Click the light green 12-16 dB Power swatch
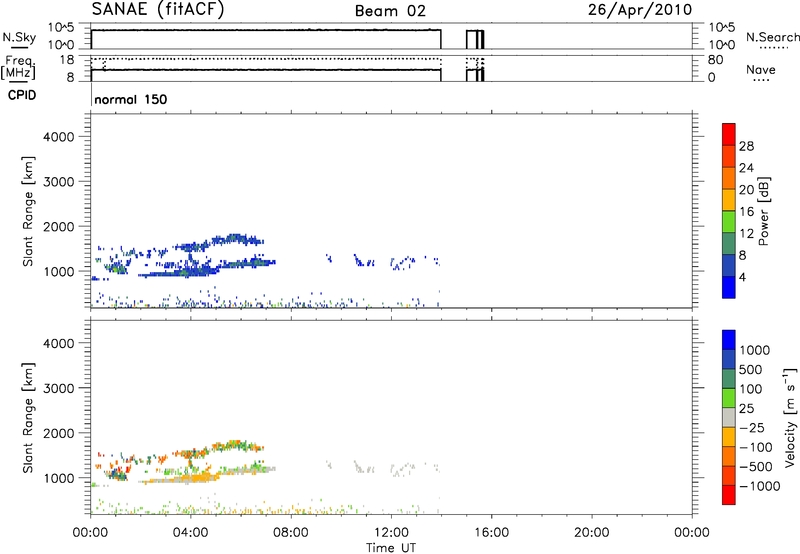The image size is (800, 554). point(729,221)
